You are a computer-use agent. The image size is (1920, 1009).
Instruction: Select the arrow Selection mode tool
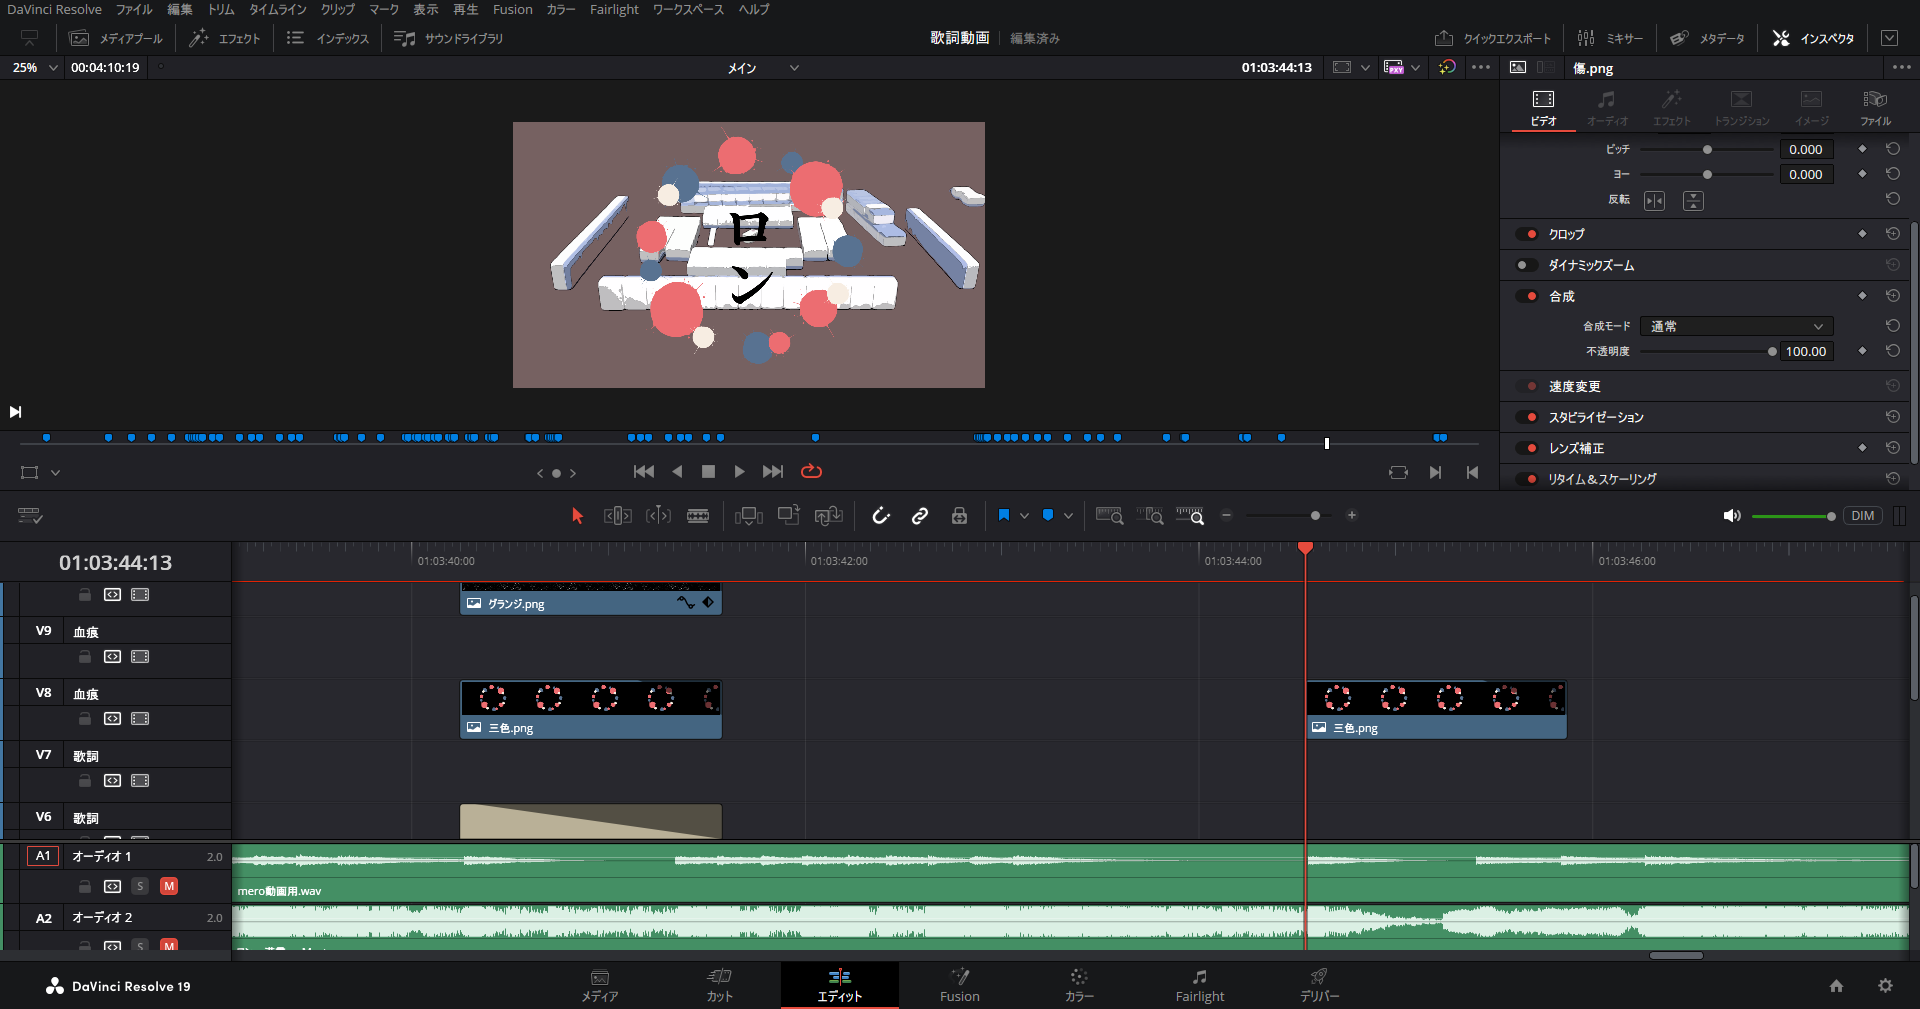(577, 516)
